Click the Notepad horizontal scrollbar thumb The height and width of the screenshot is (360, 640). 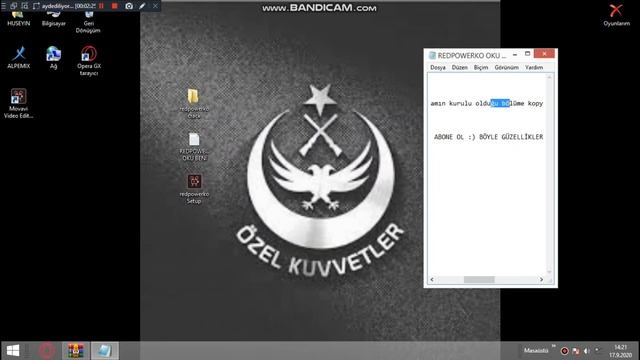coord(479,280)
